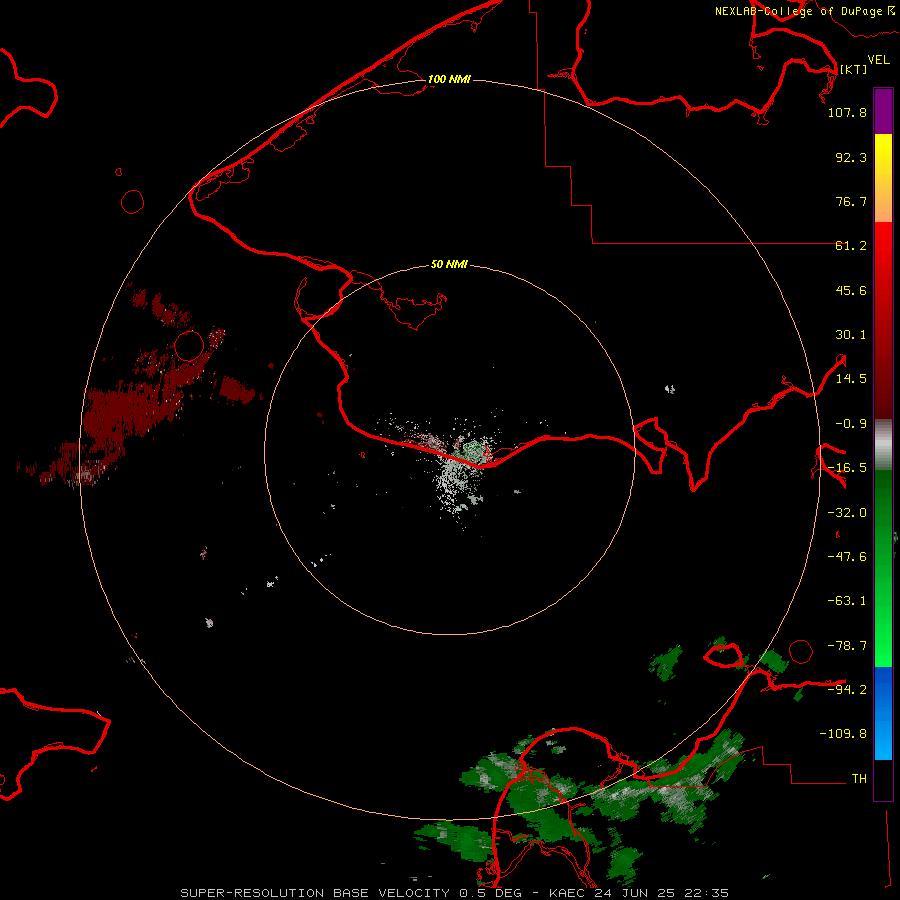Click the 30.1 velocity scale value
This screenshot has width=900, height=900.
point(851,335)
